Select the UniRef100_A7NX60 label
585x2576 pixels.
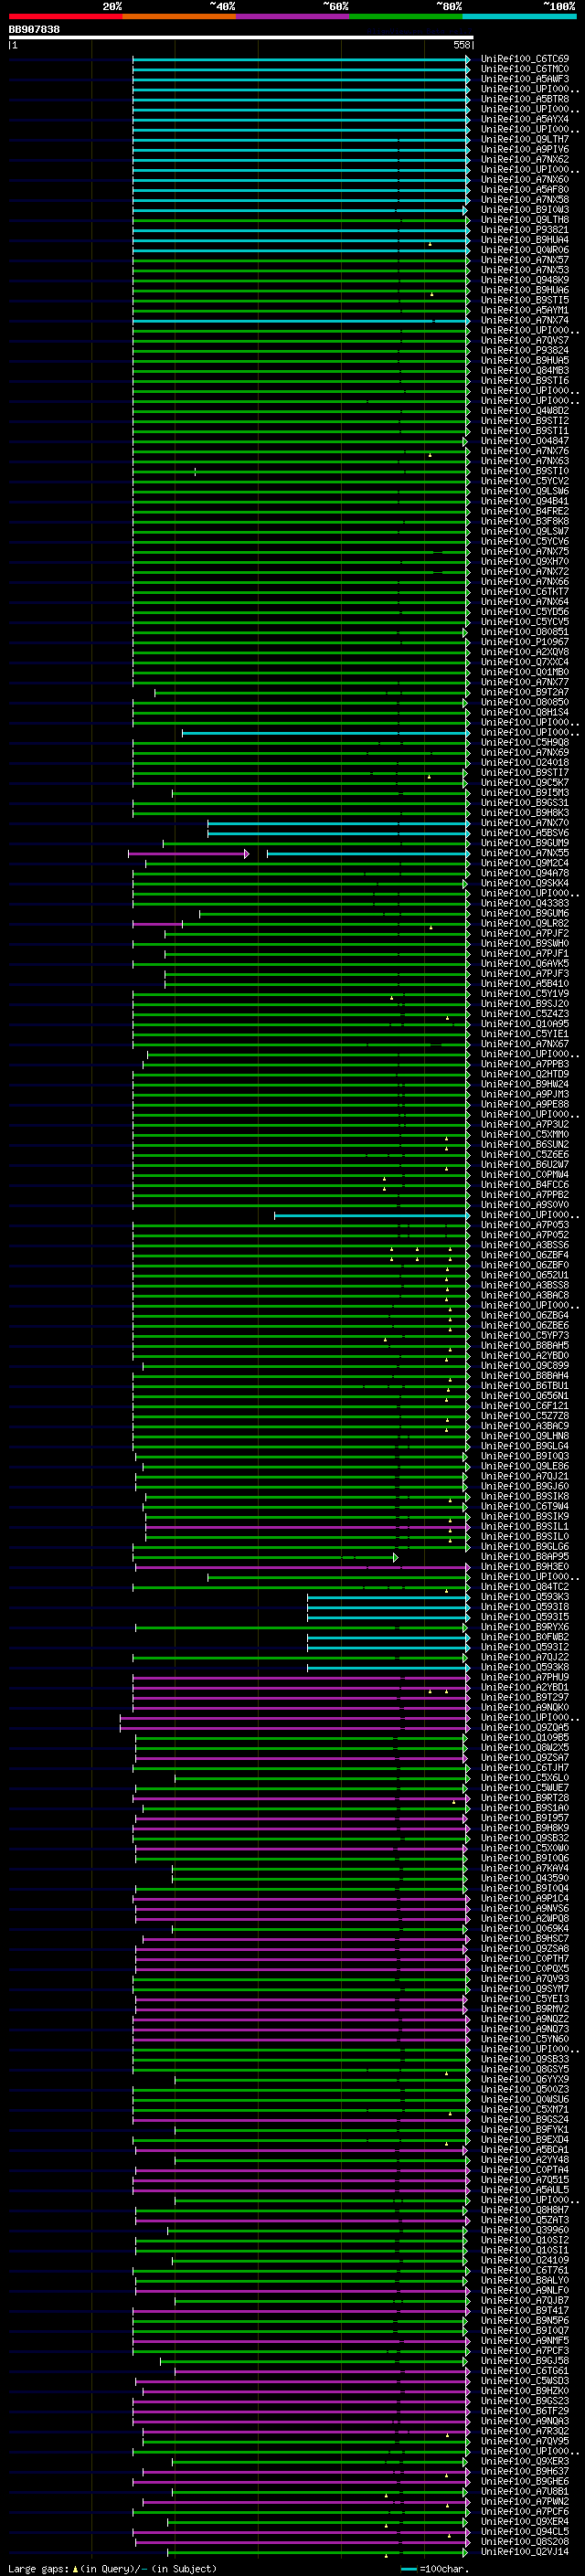(525, 180)
